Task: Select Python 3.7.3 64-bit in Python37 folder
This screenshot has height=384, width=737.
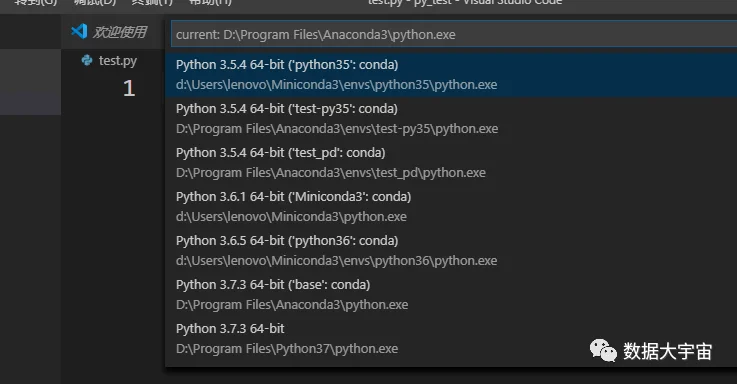Action: [451, 338]
